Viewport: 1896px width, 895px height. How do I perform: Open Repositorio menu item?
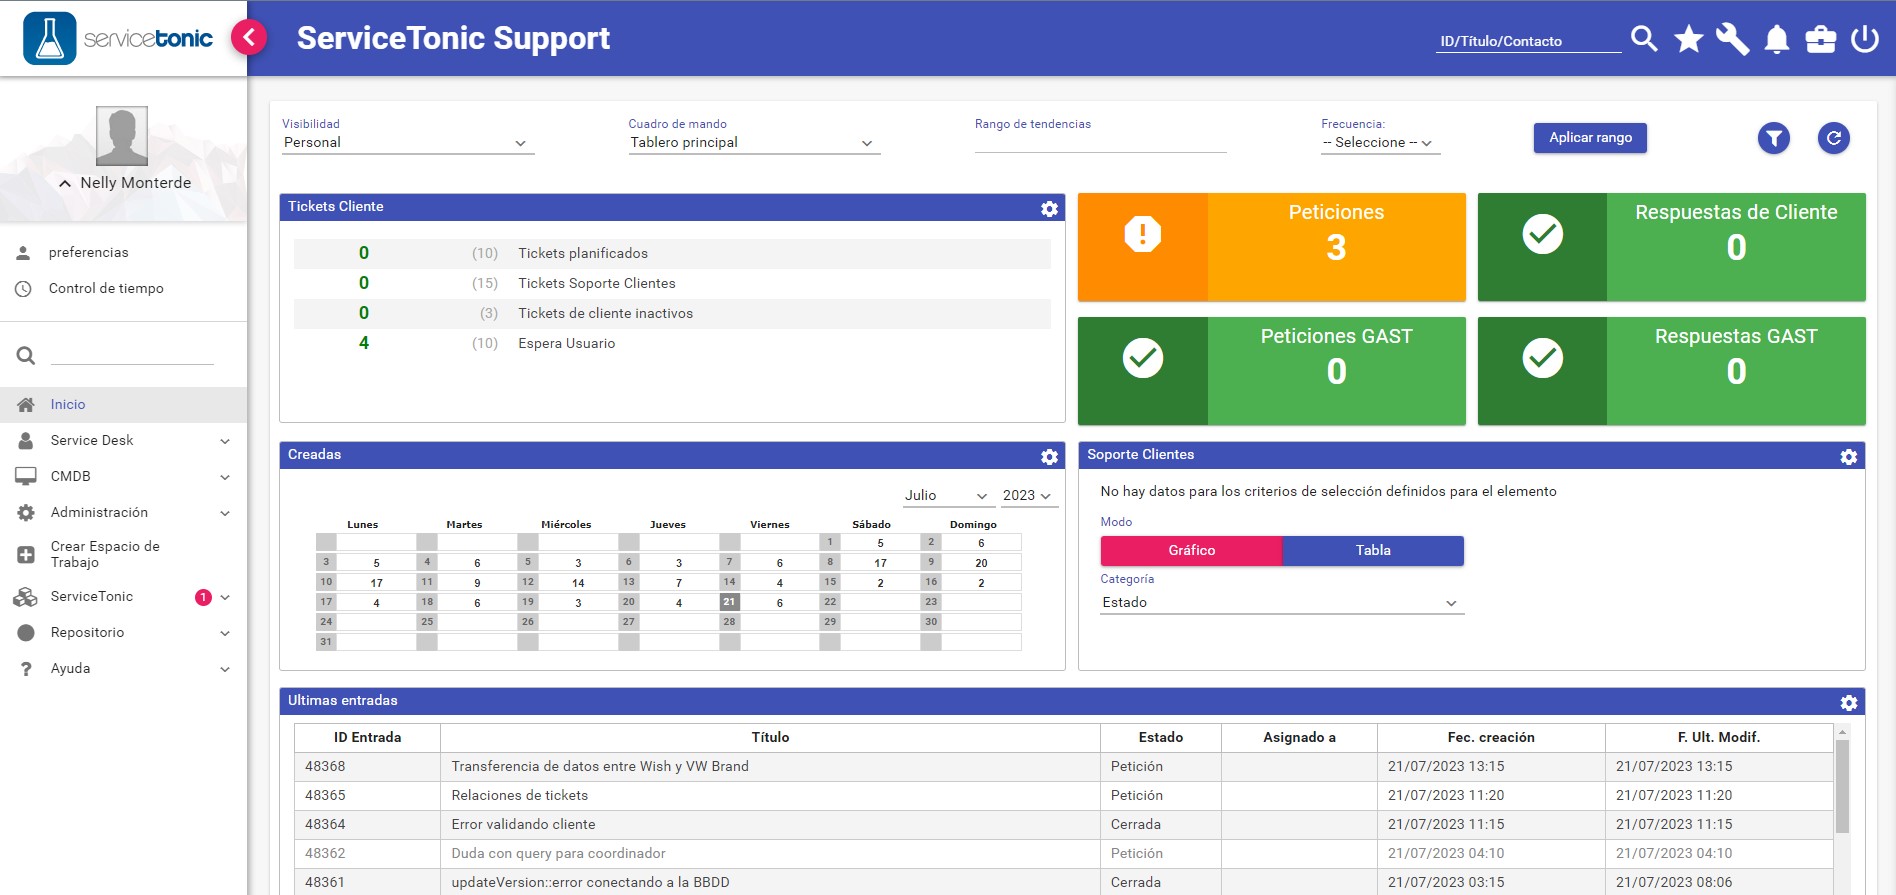coord(88,632)
